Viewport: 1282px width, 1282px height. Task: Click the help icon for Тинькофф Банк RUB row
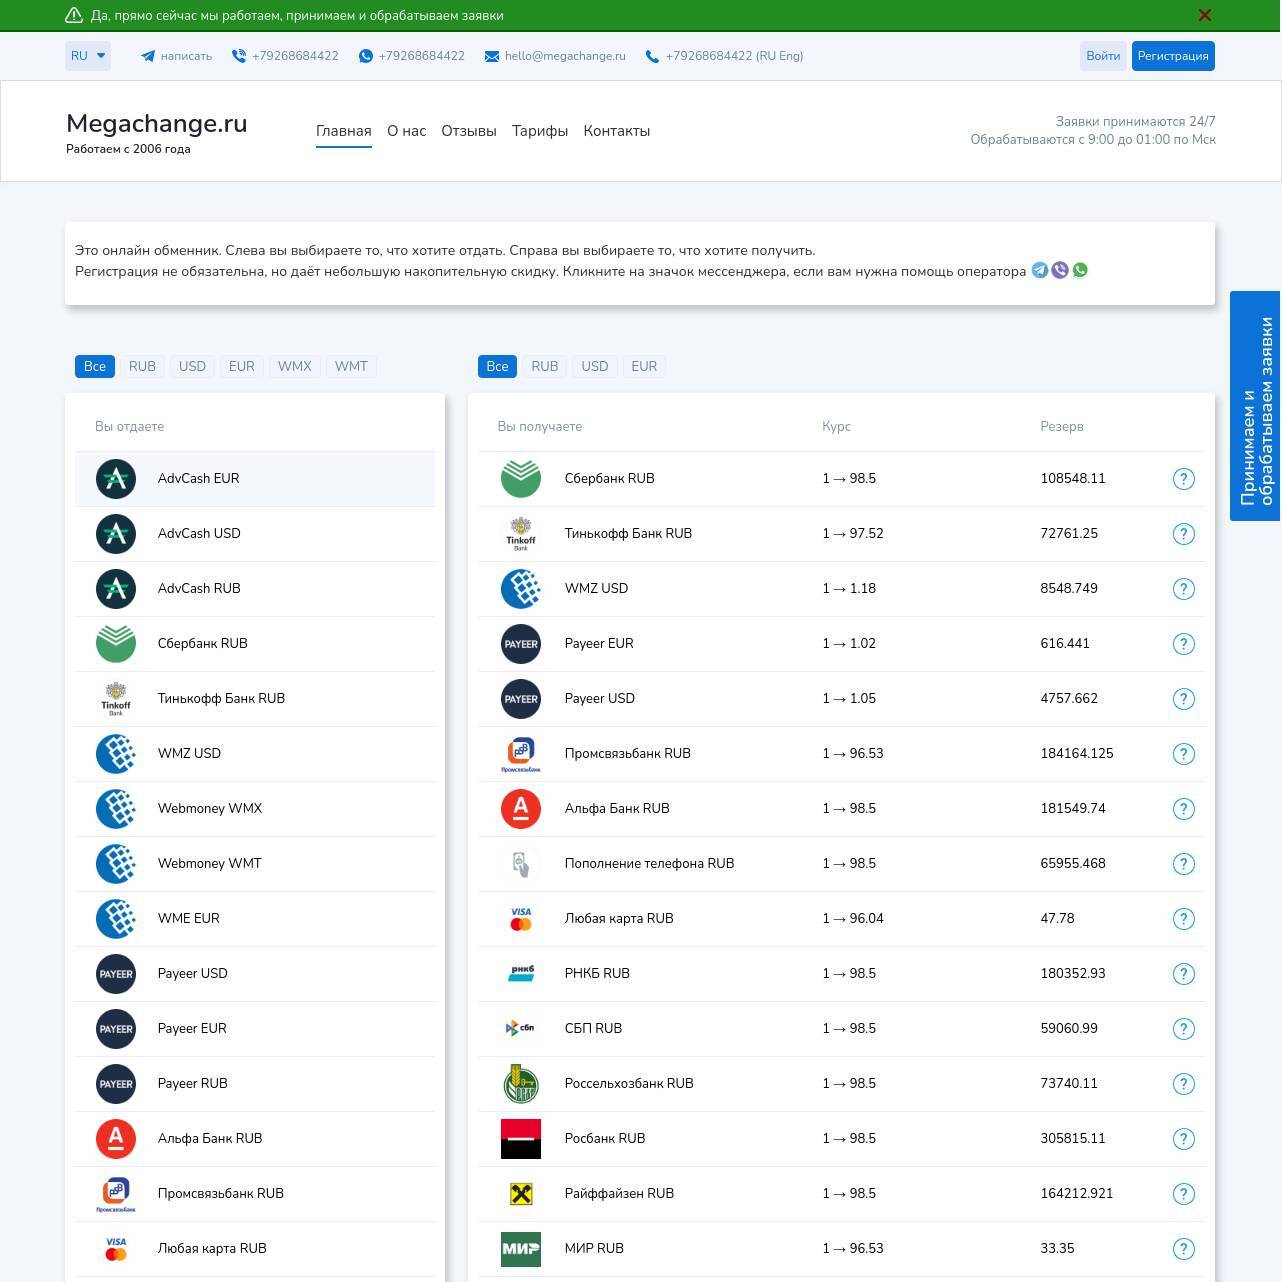click(1183, 534)
